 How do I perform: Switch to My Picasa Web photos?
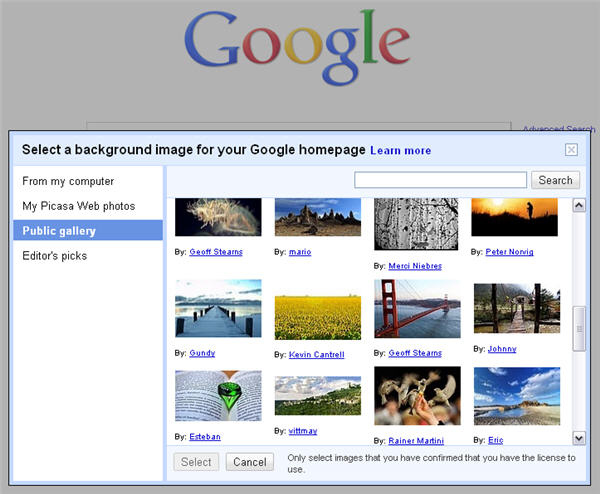coord(78,206)
